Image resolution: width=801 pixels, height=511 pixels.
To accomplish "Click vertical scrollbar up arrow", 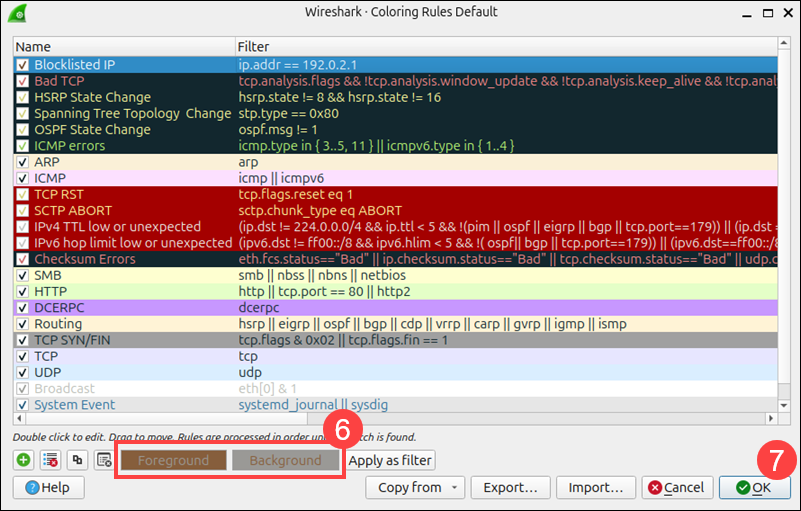I will 784,43.
